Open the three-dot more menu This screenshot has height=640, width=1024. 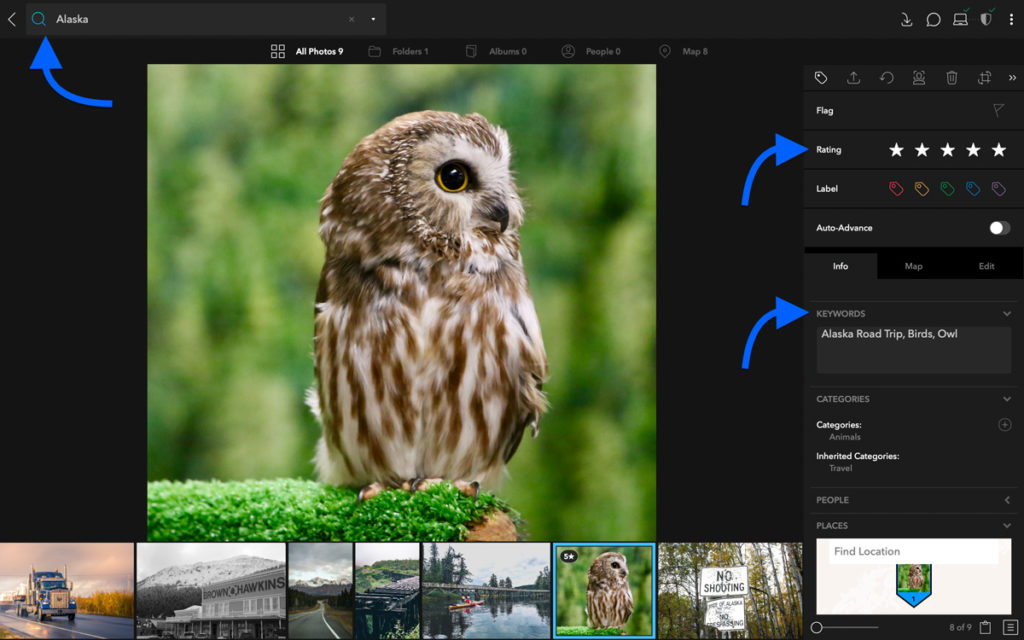pyautogui.click(x=1011, y=20)
